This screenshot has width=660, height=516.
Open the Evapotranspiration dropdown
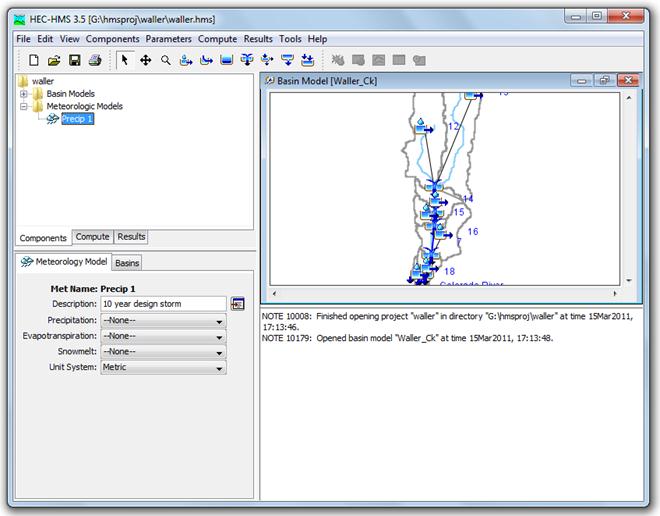(x=163, y=337)
